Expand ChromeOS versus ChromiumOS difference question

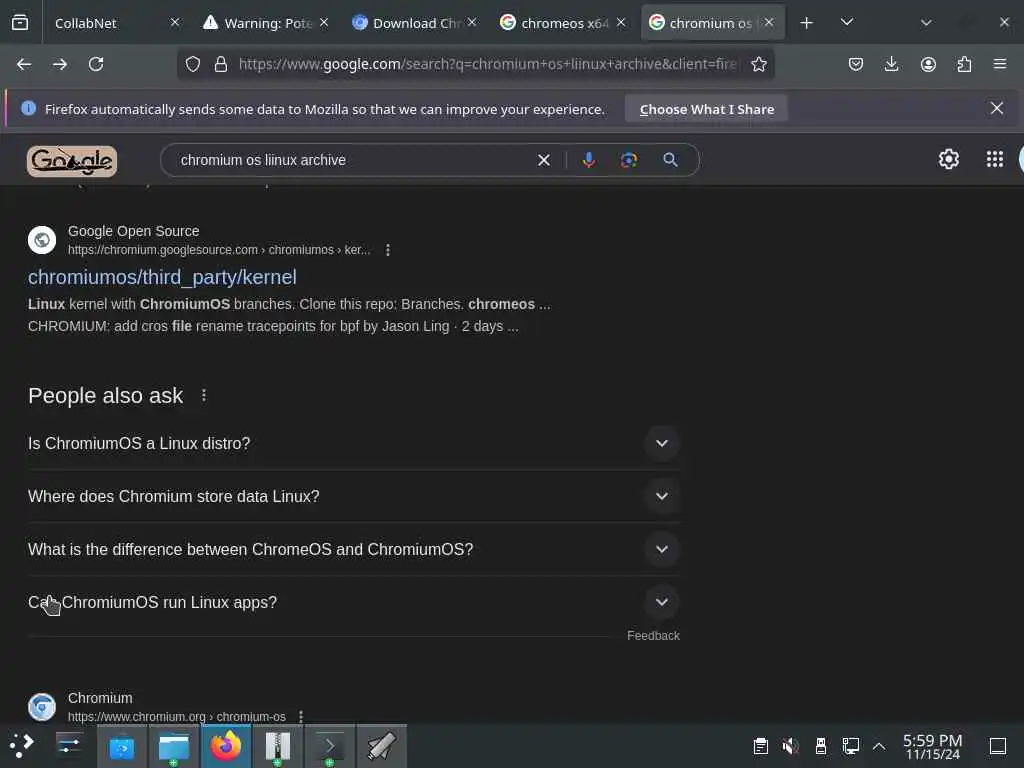pyautogui.click(x=353, y=549)
